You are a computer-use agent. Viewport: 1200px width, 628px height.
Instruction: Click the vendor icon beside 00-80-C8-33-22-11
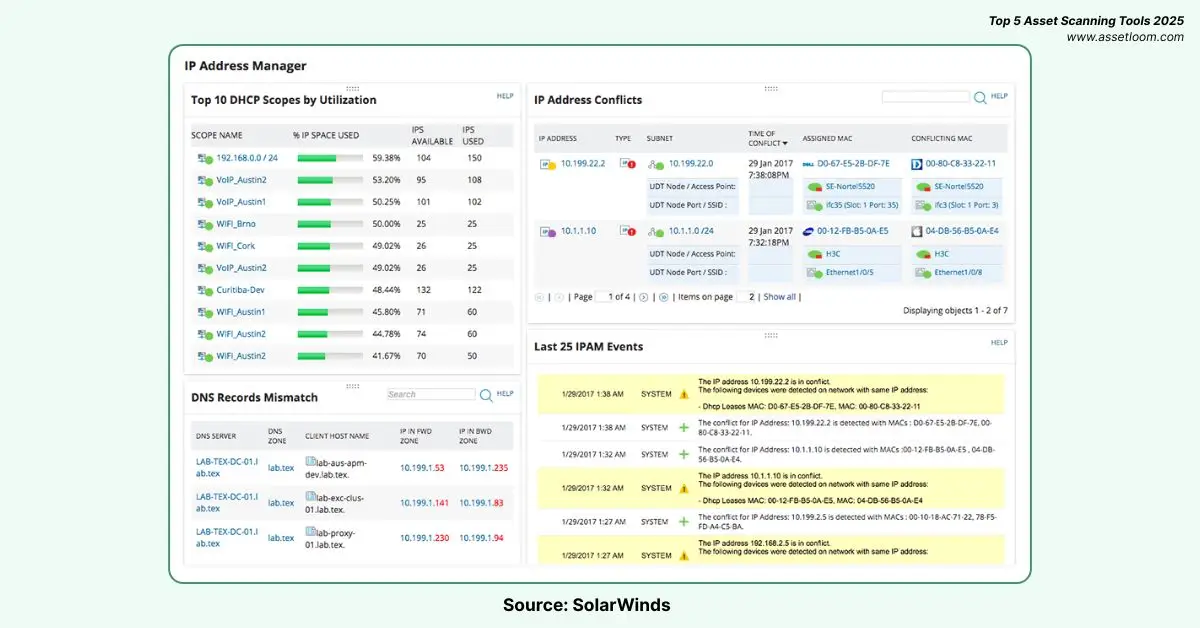(917, 163)
